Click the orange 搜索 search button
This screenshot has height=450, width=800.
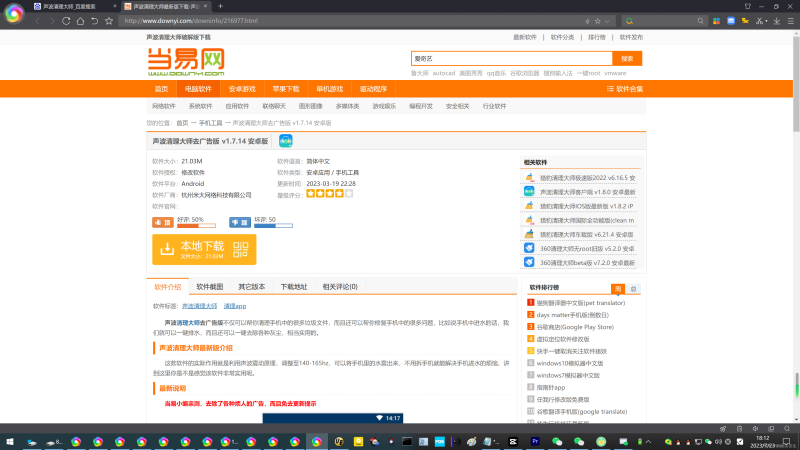(627, 59)
